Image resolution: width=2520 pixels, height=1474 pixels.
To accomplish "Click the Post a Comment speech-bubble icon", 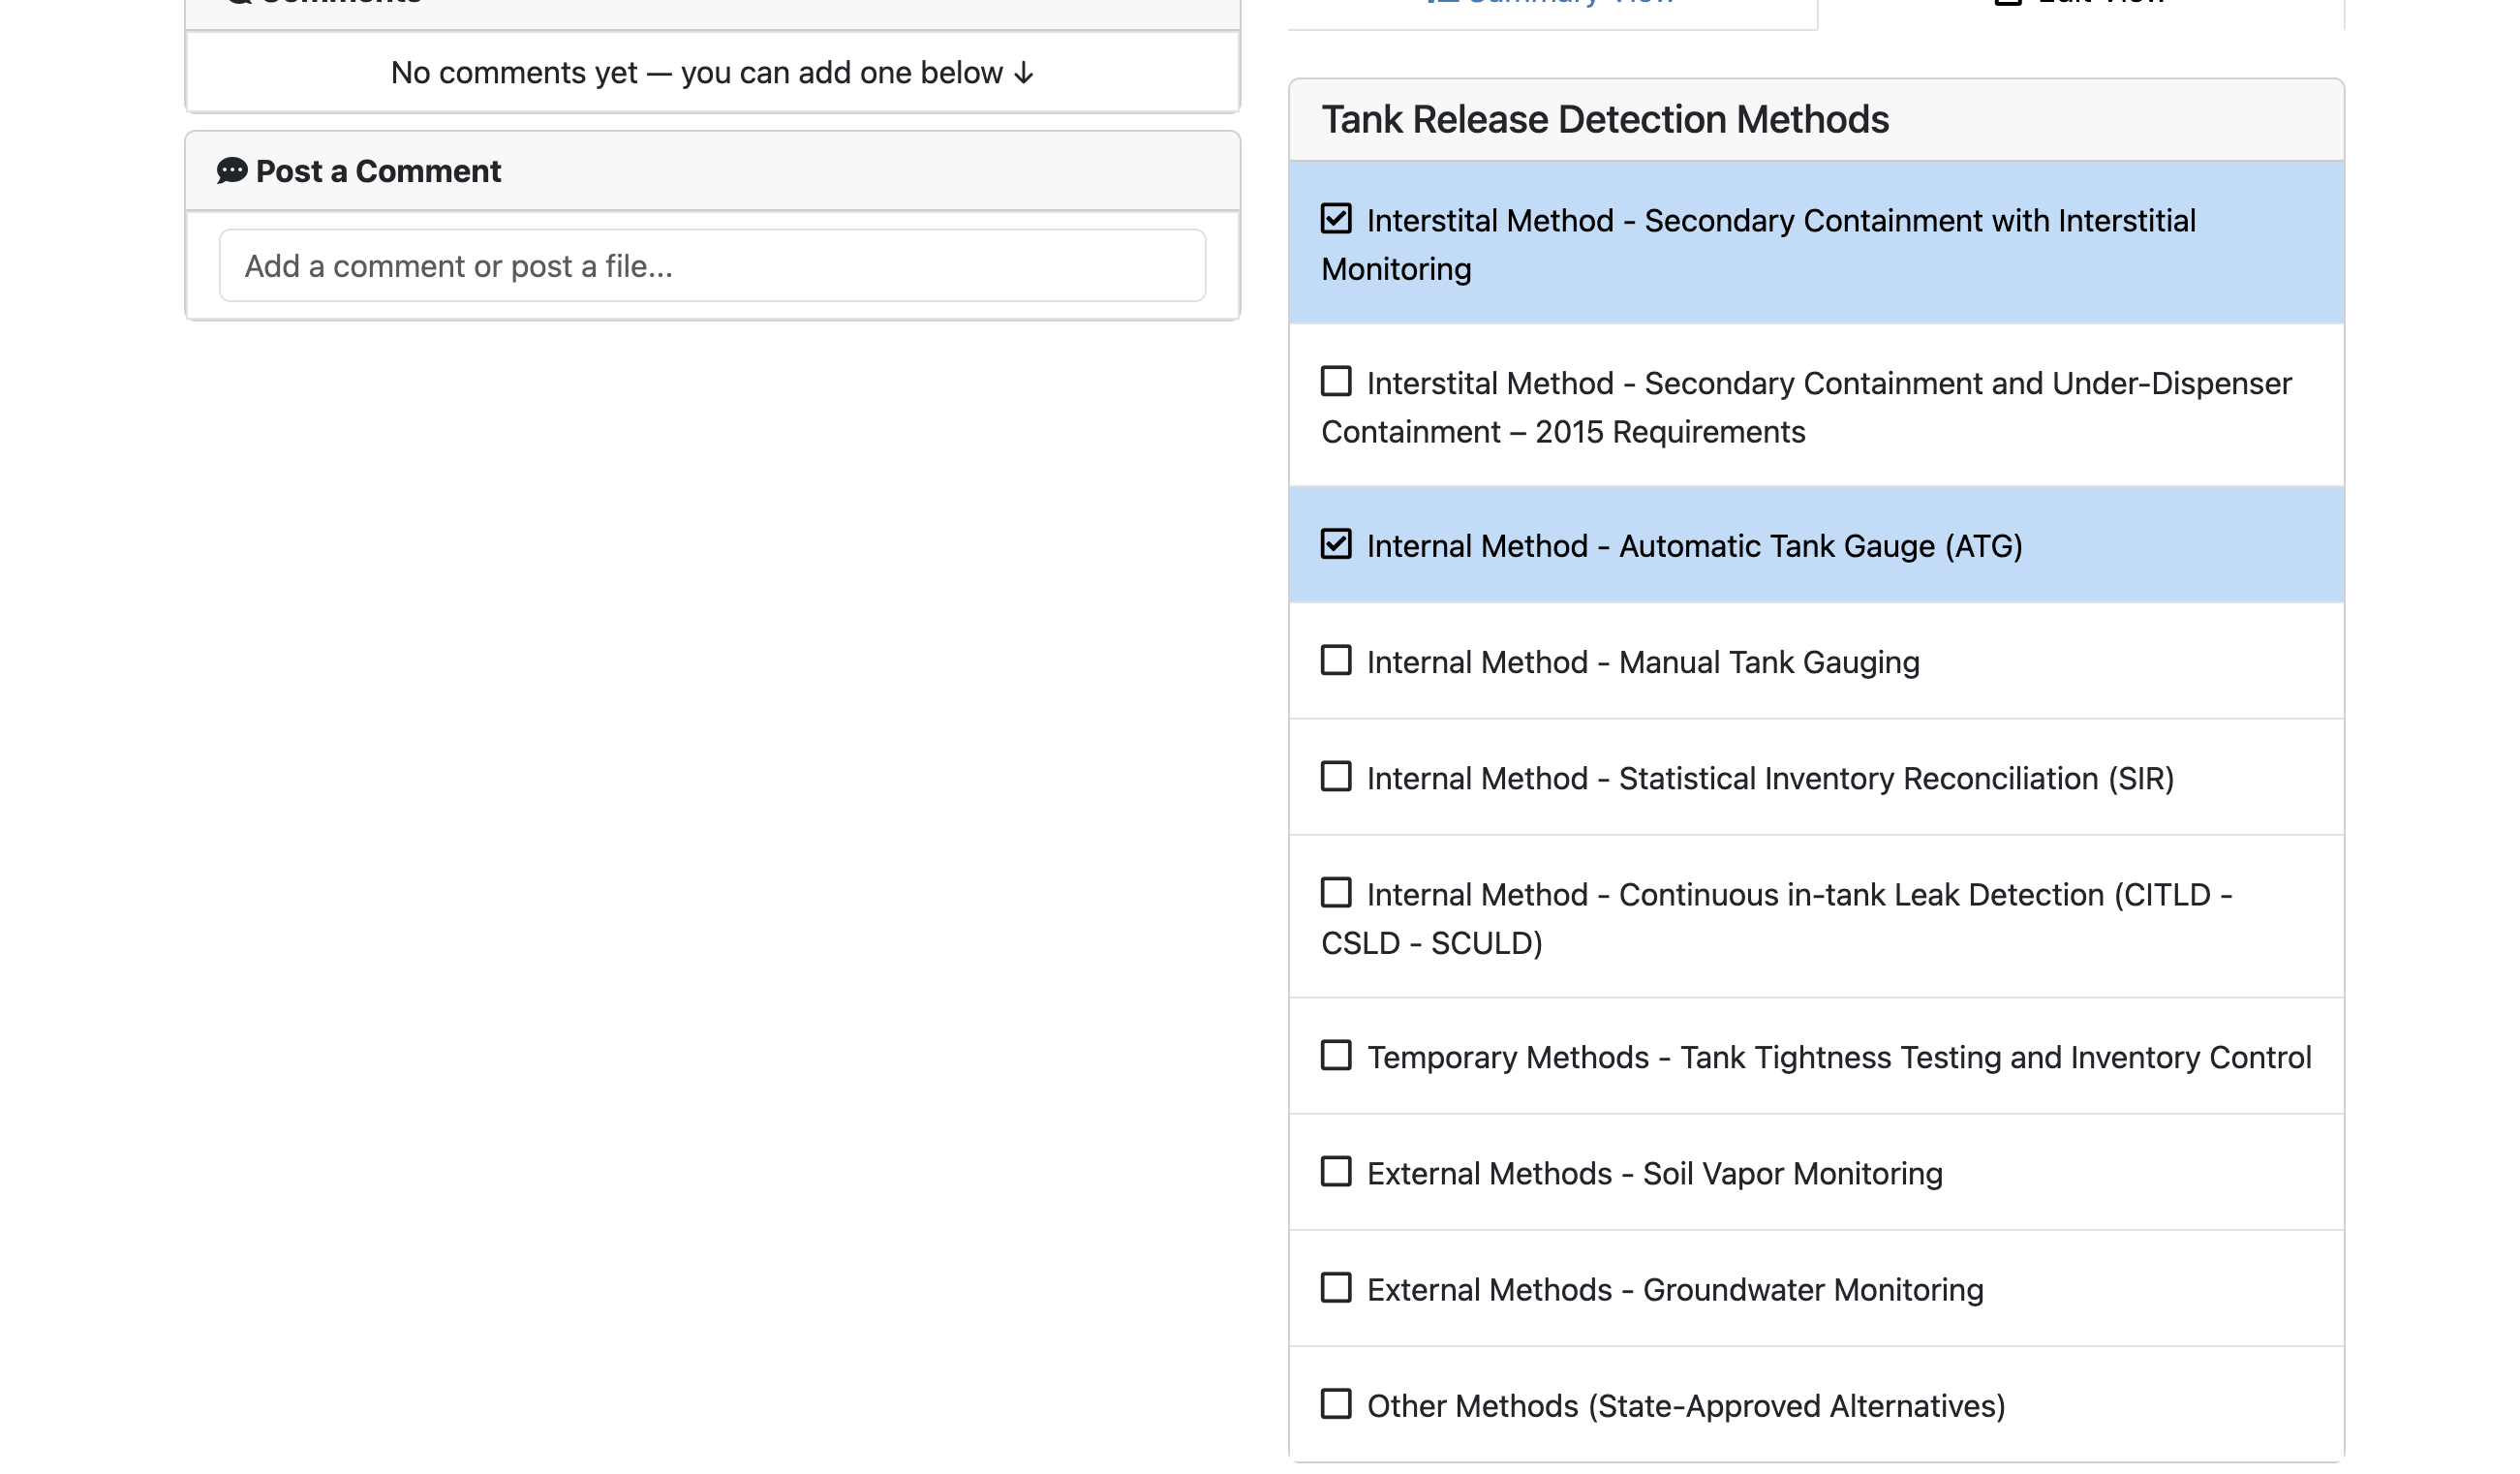I will (232, 171).
